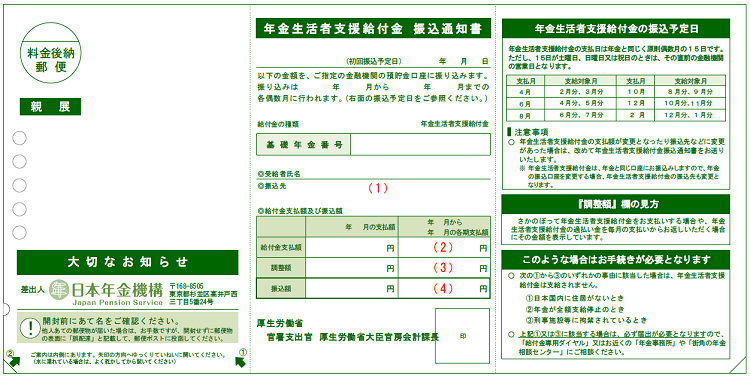Image resolution: width=750 pixels, height=376 pixels.
Task: Click the red (4) marker in 振込額 row
Action: pos(442,289)
